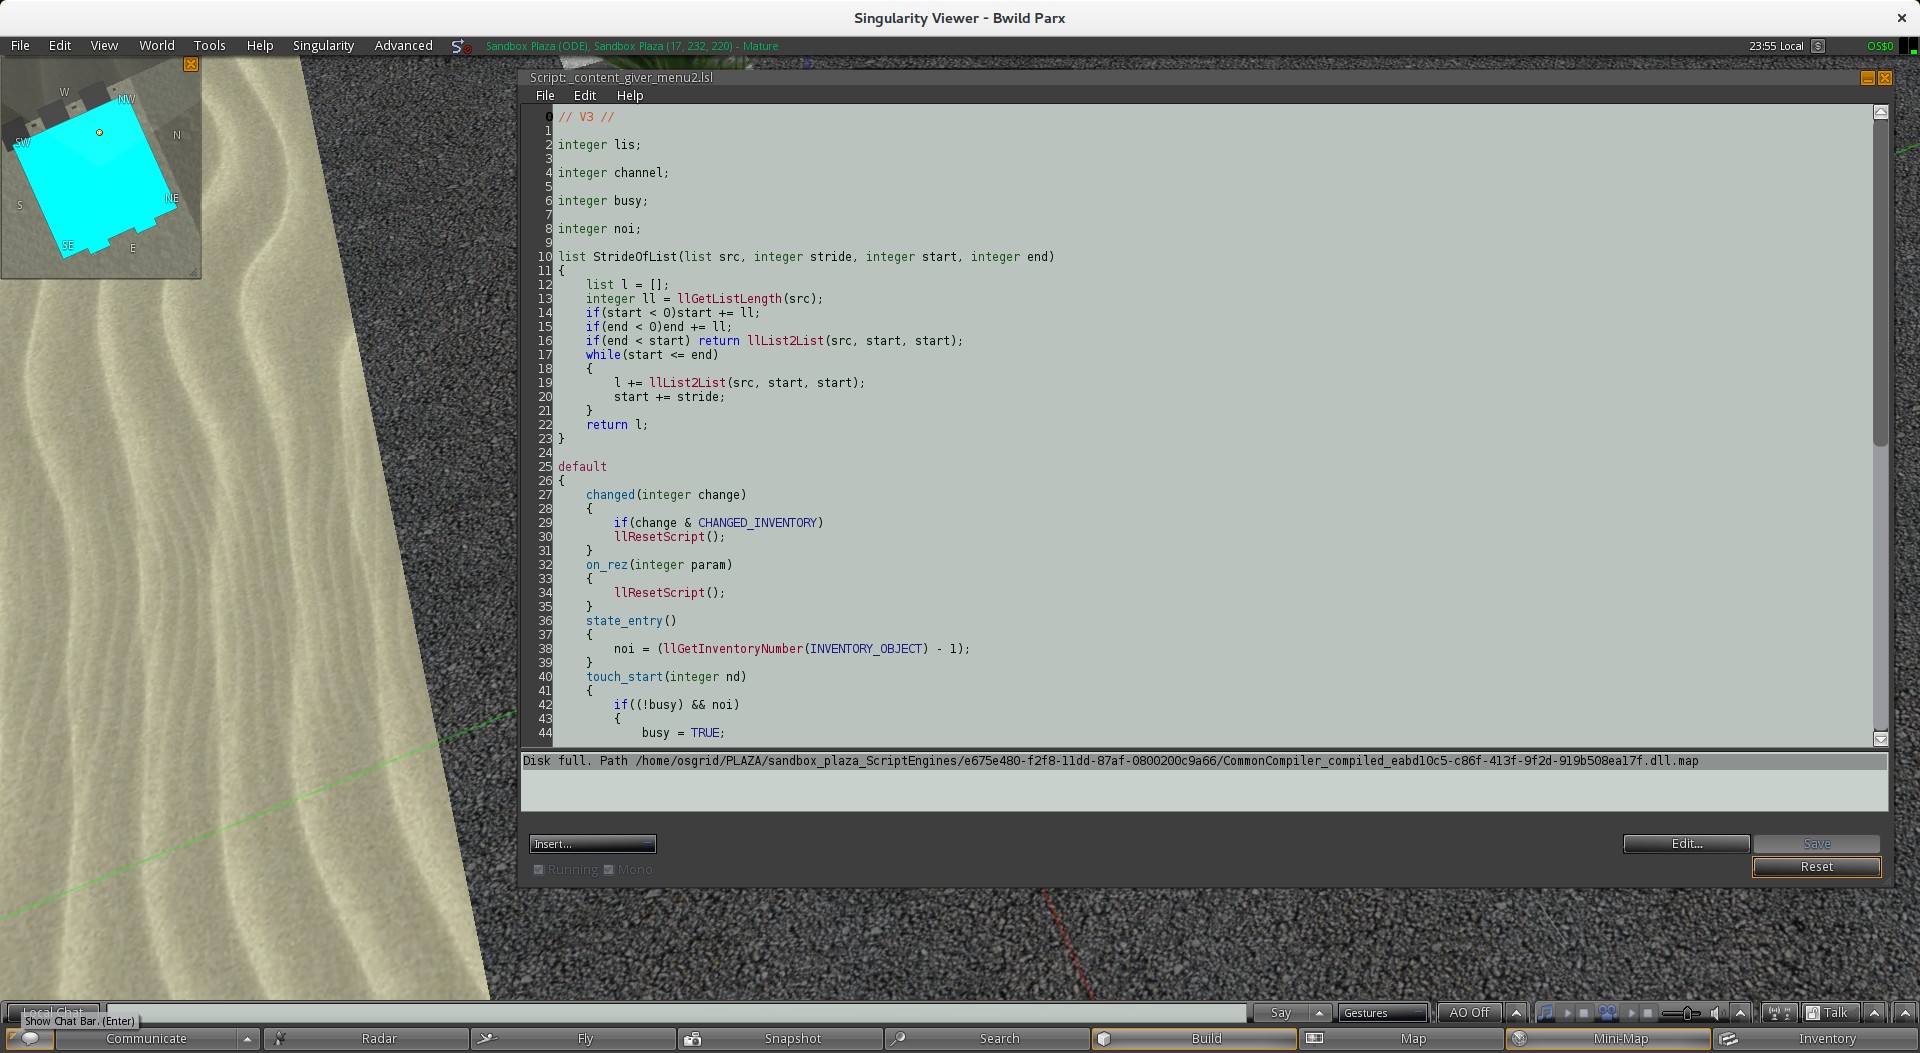Screen dimensions: 1920x1053
Task: Expand the AO options arrow
Action: click(1515, 1013)
